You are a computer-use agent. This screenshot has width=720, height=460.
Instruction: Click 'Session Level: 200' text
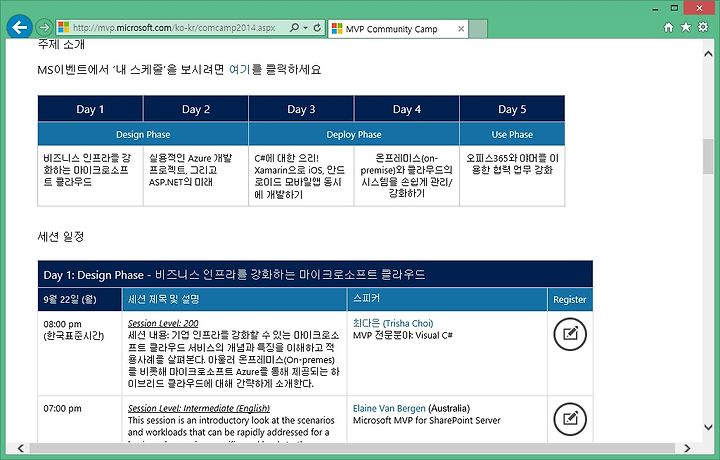(x=163, y=323)
